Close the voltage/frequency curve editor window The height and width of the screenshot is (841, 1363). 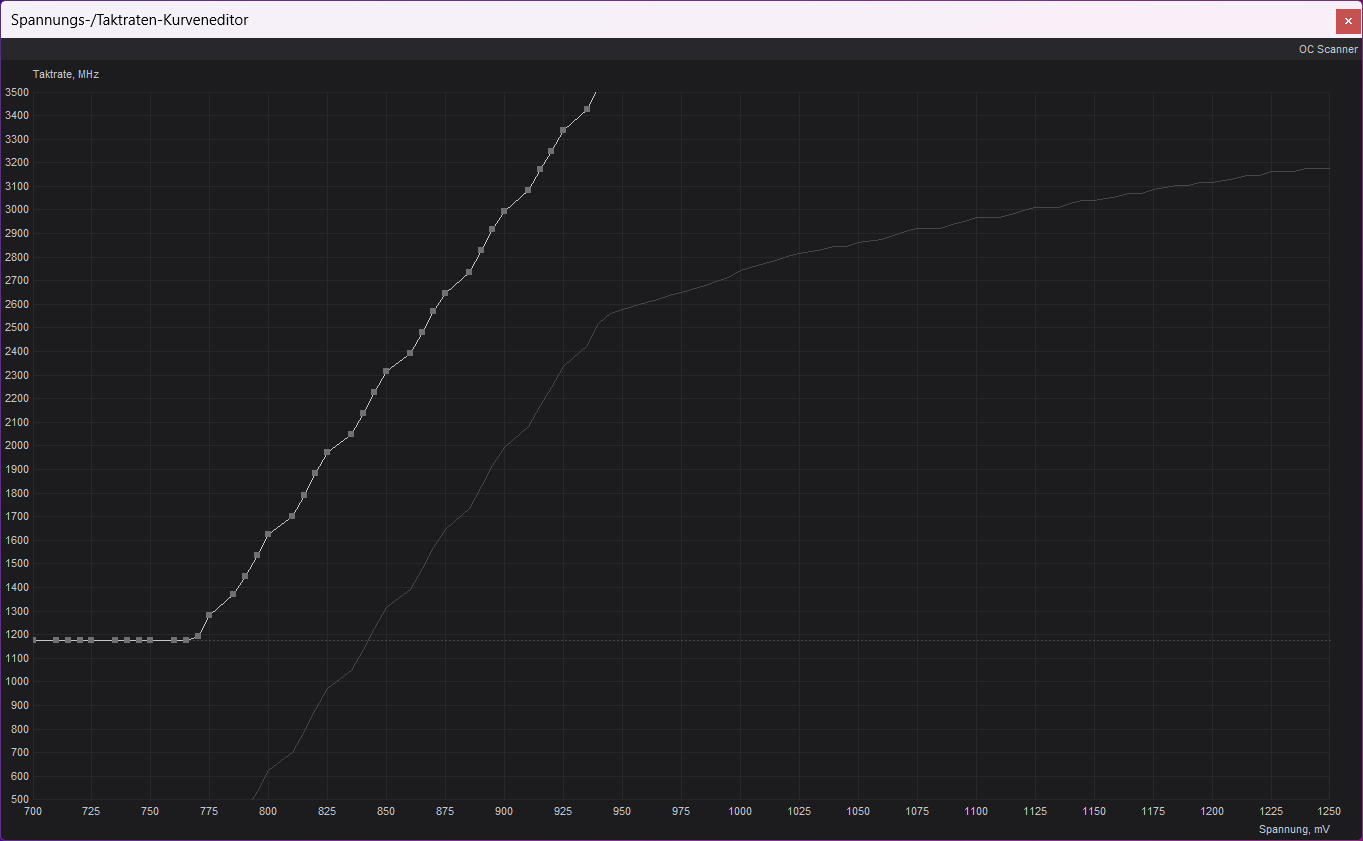1347,20
